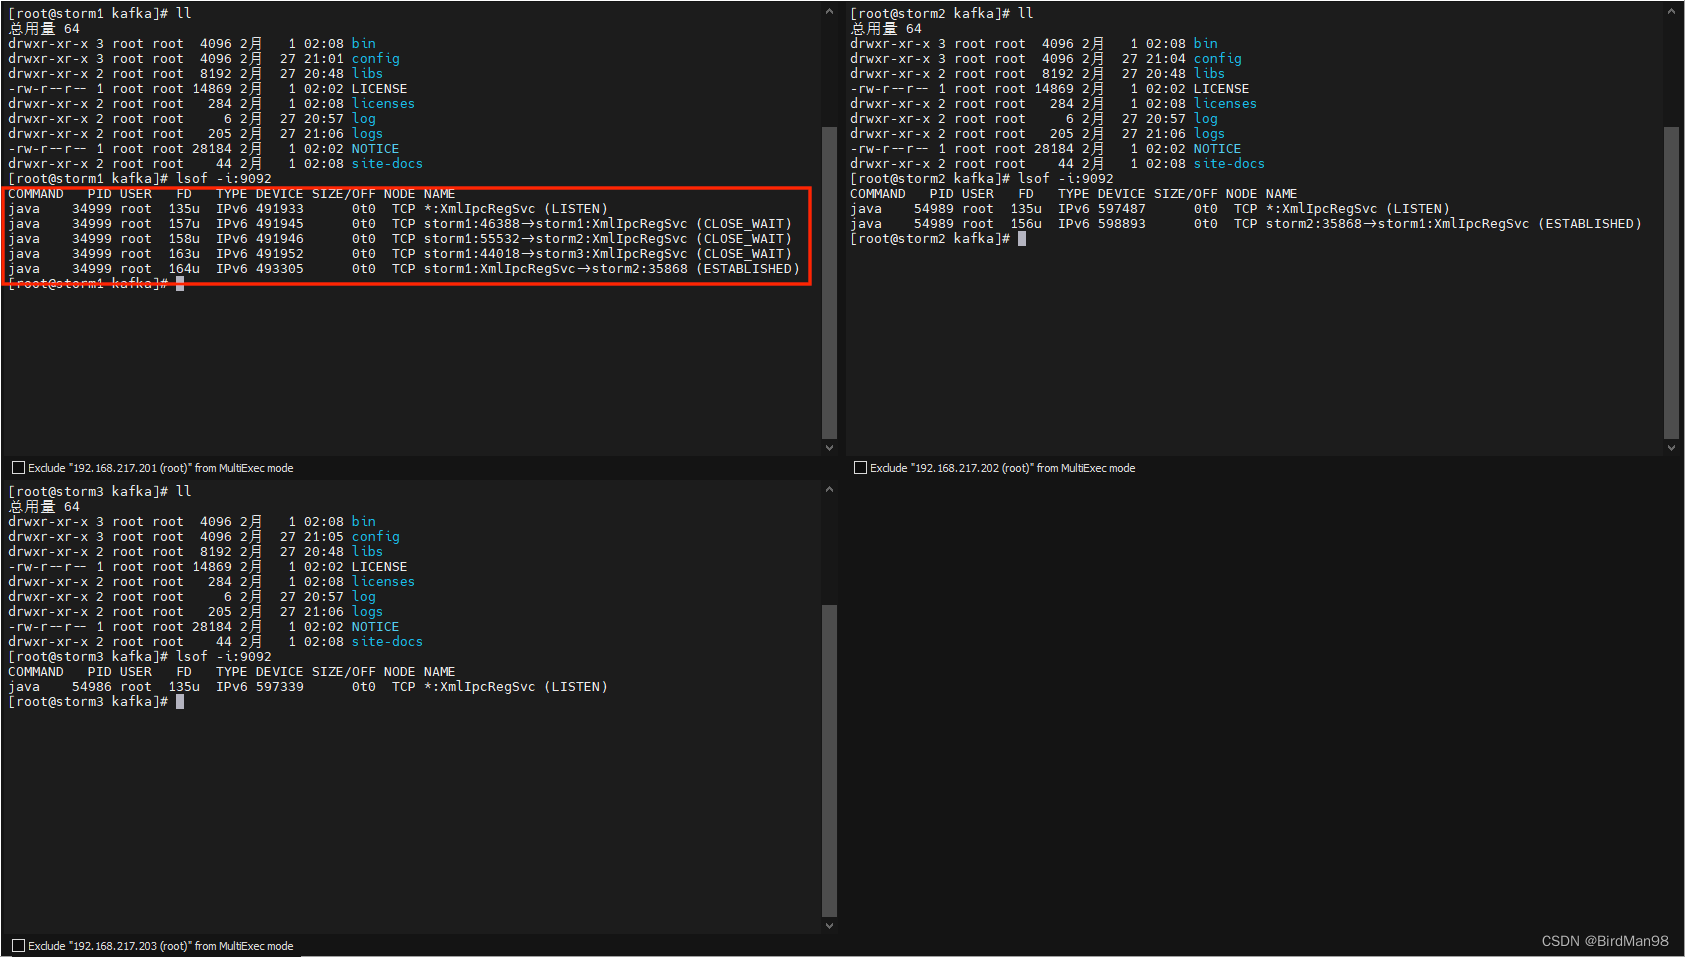Image resolution: width=1685 pixels, height=957 pixels.
Task: Click 'libs' directory in storm2 listing
Action: click(1209, 74)
